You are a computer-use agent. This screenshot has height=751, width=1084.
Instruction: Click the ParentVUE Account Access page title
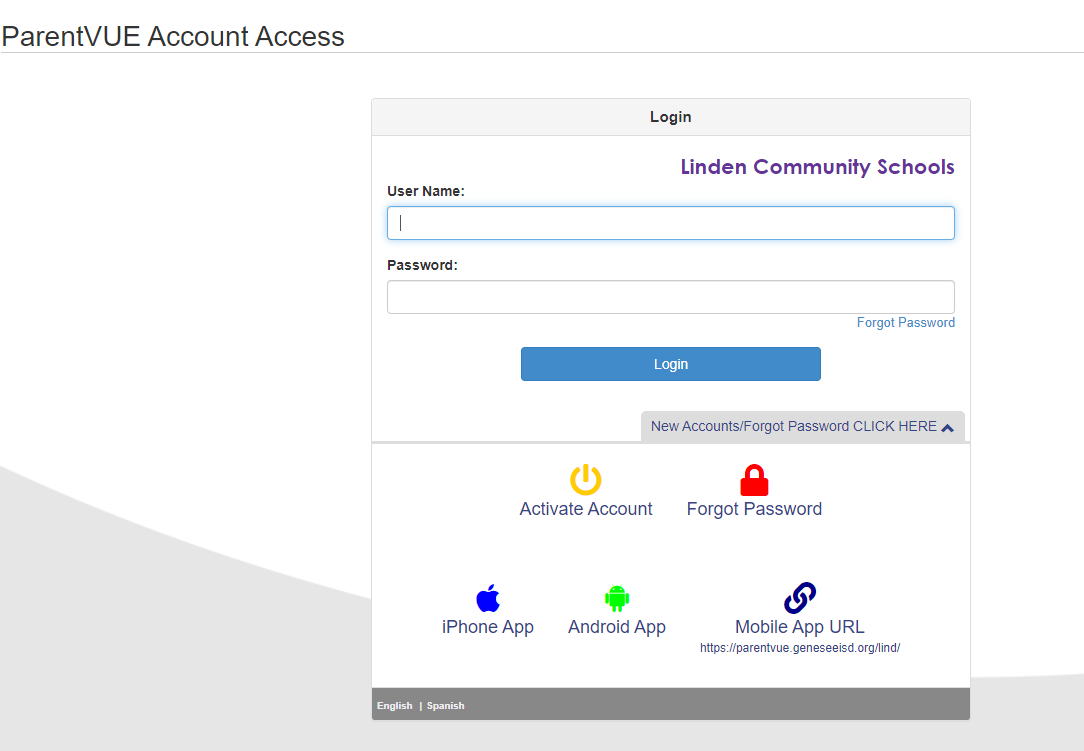[x=173, y=36]
